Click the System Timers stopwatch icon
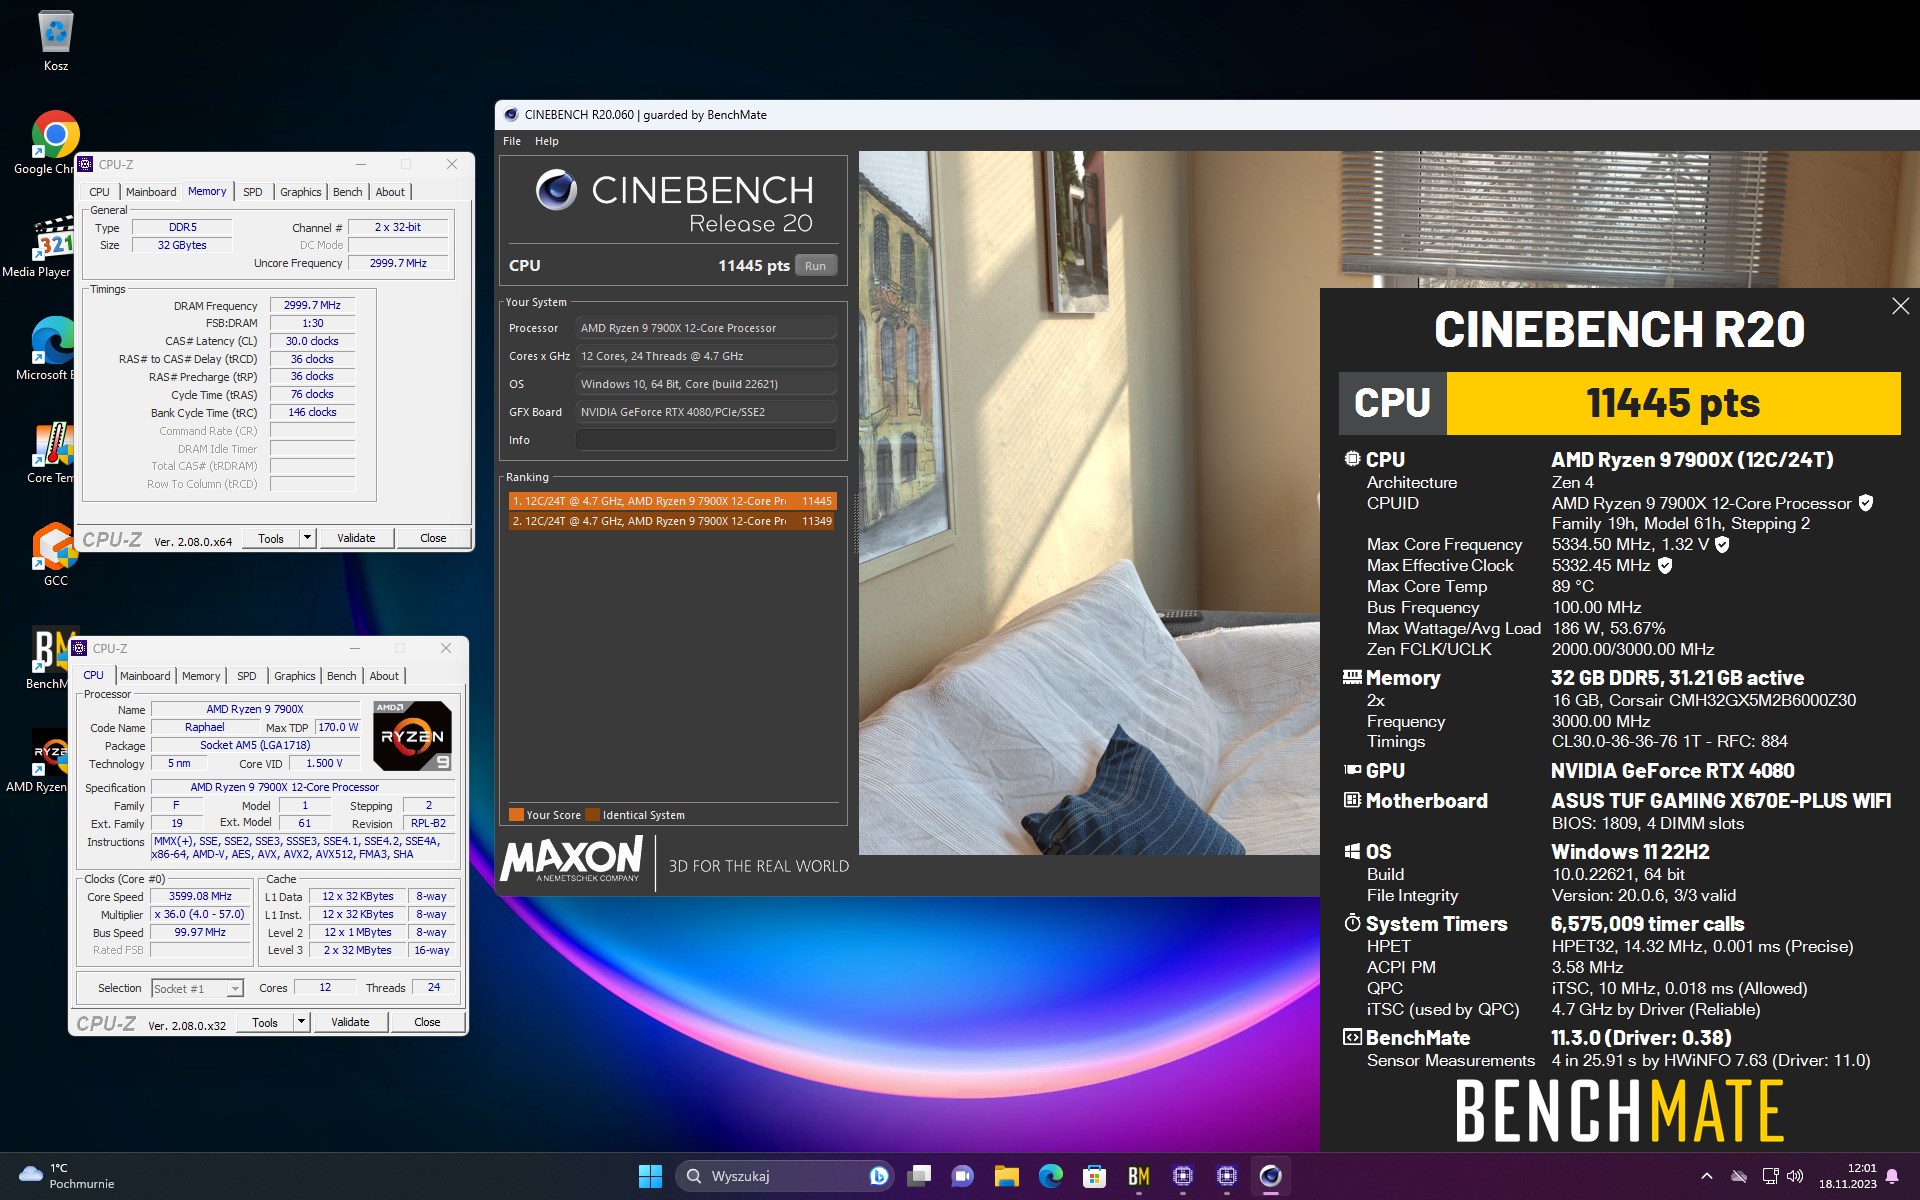 pyautogui.click(x=1352, y=923)
